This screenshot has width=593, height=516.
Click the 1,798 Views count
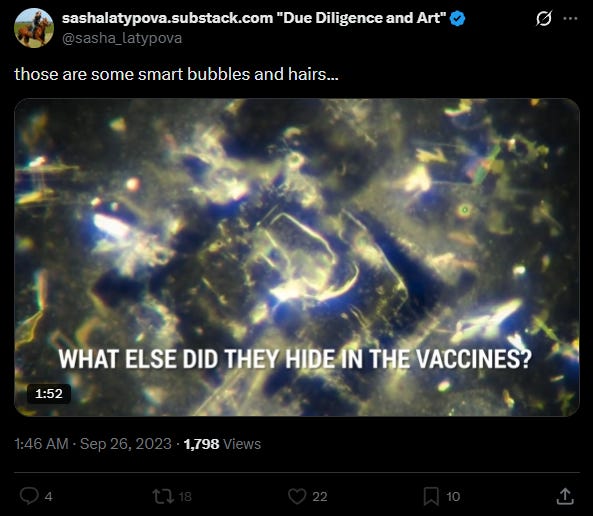(222, 444)
